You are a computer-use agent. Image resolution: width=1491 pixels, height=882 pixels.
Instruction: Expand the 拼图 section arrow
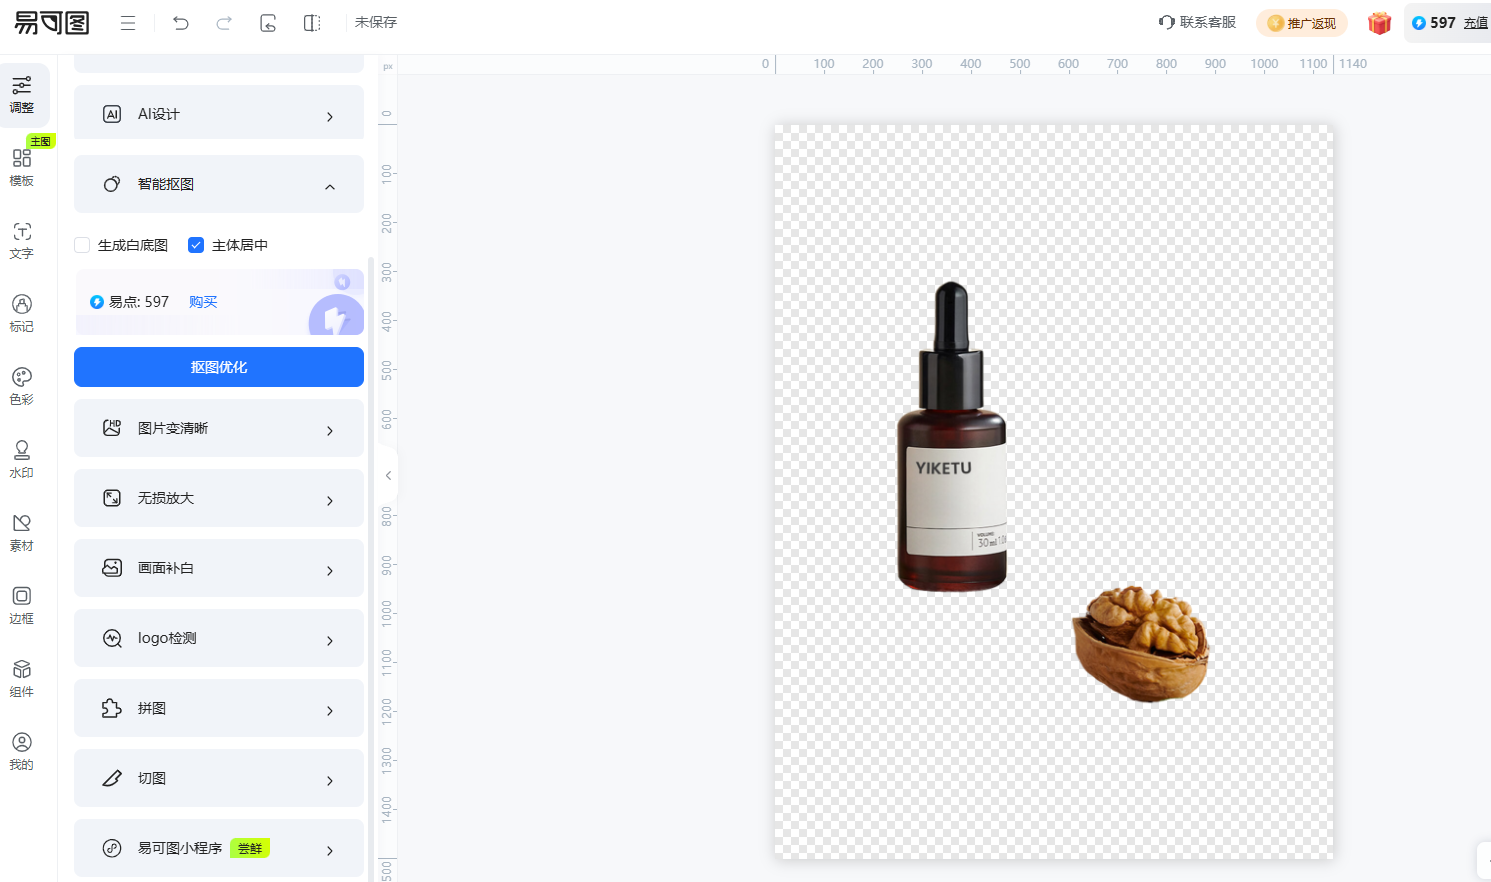330,711
